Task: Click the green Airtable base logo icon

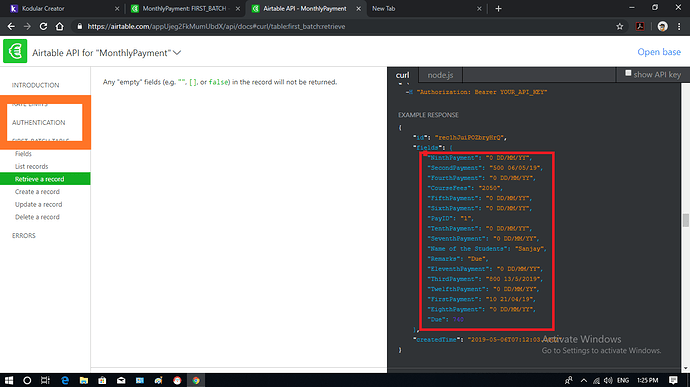Action: 15,52
